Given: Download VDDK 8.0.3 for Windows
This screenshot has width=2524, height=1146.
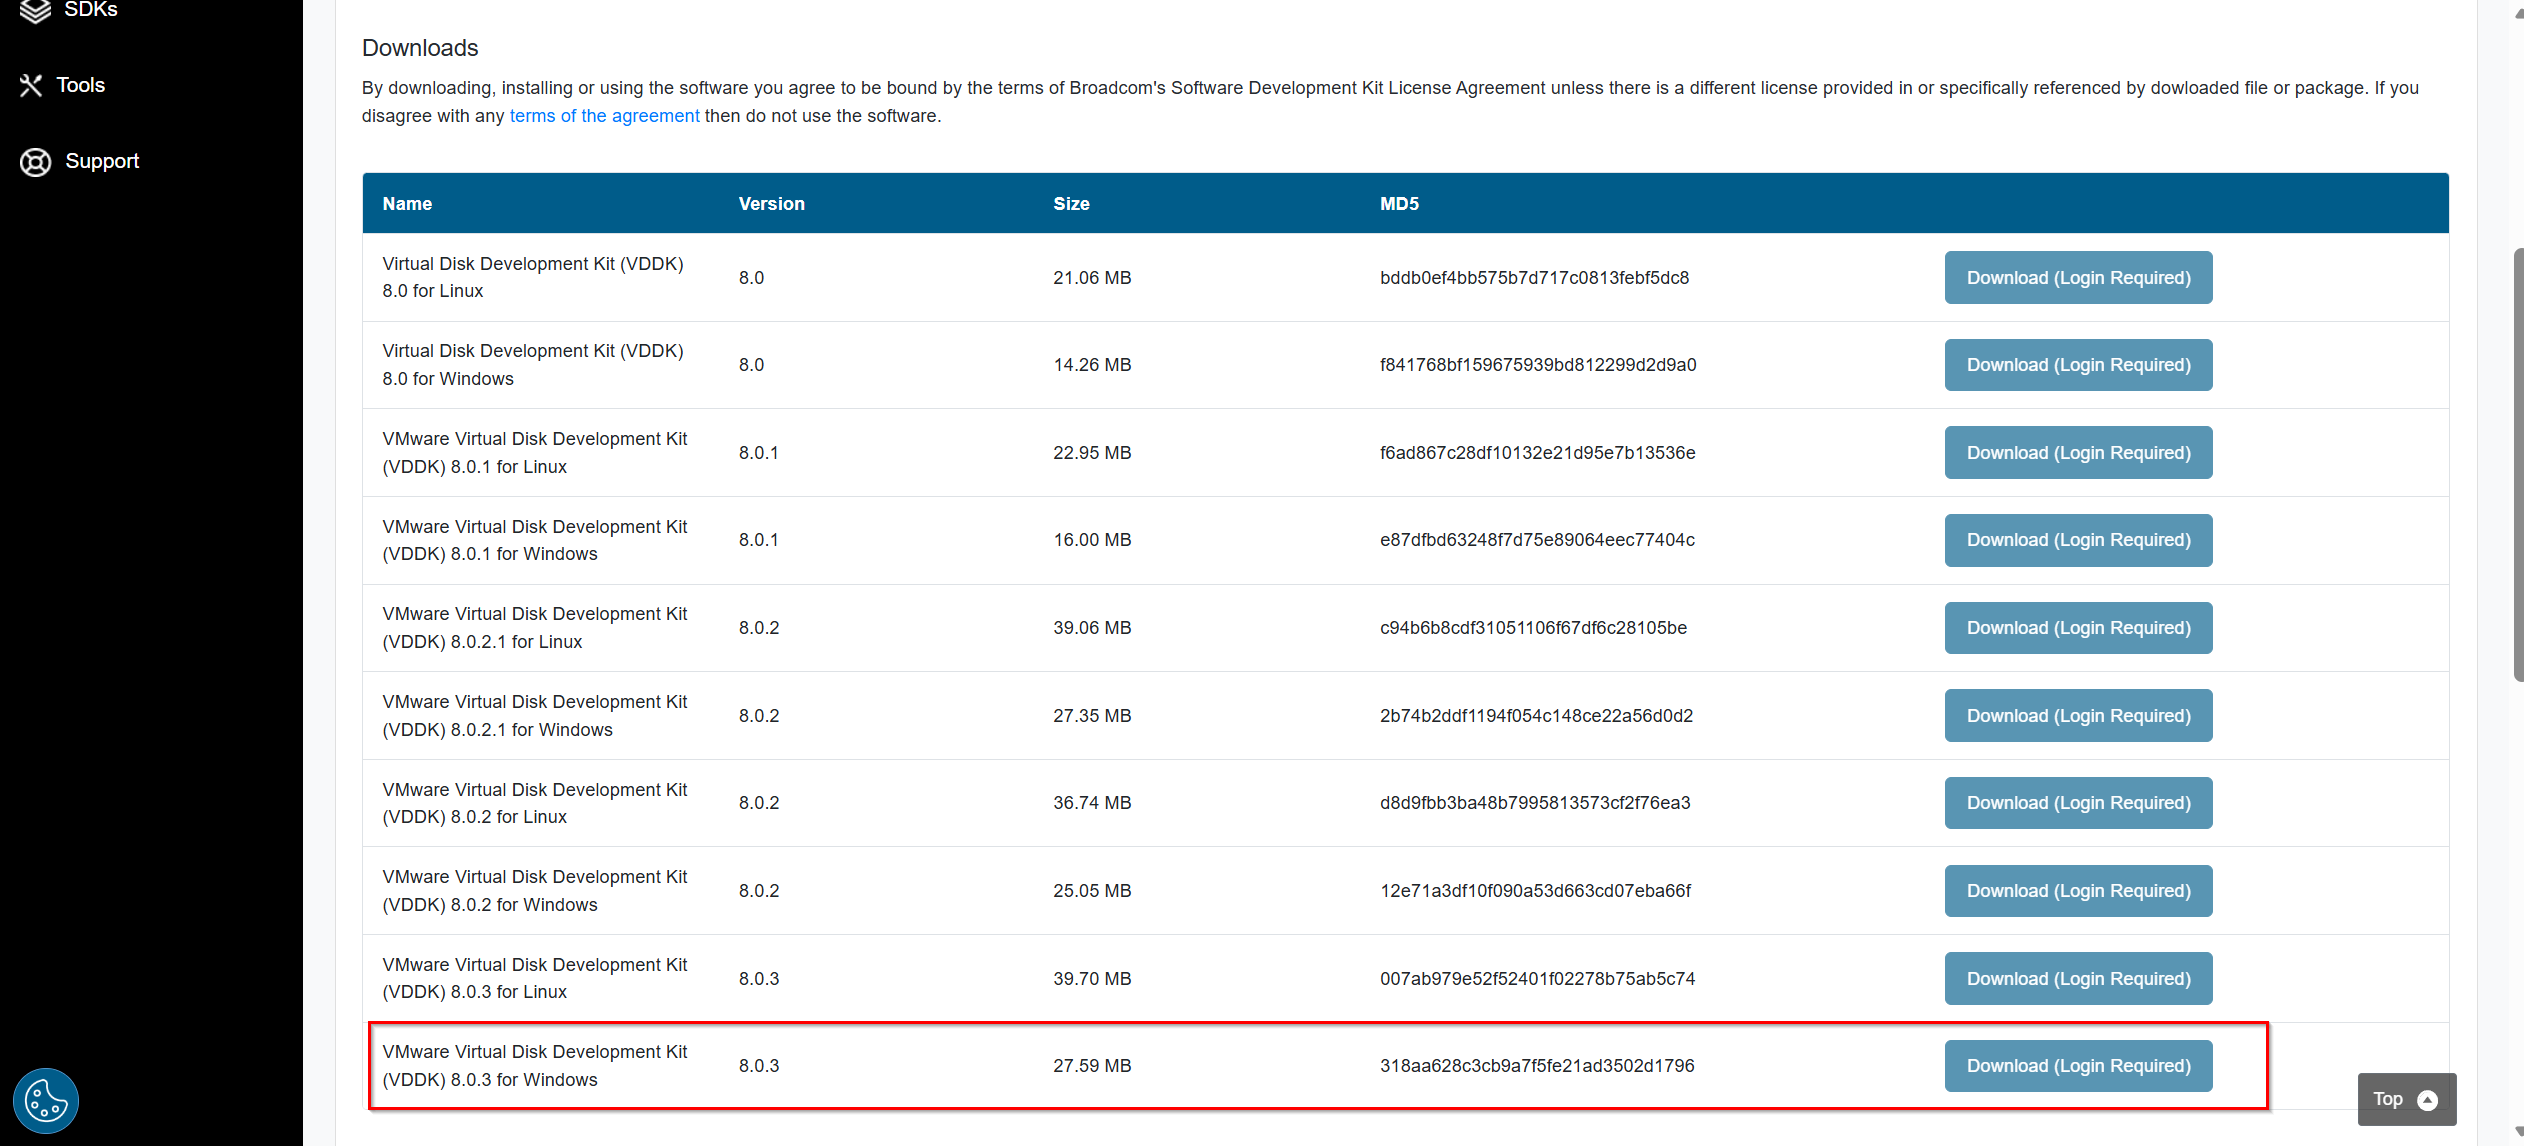Looking at the screenshot, I should [2078, 1066].
